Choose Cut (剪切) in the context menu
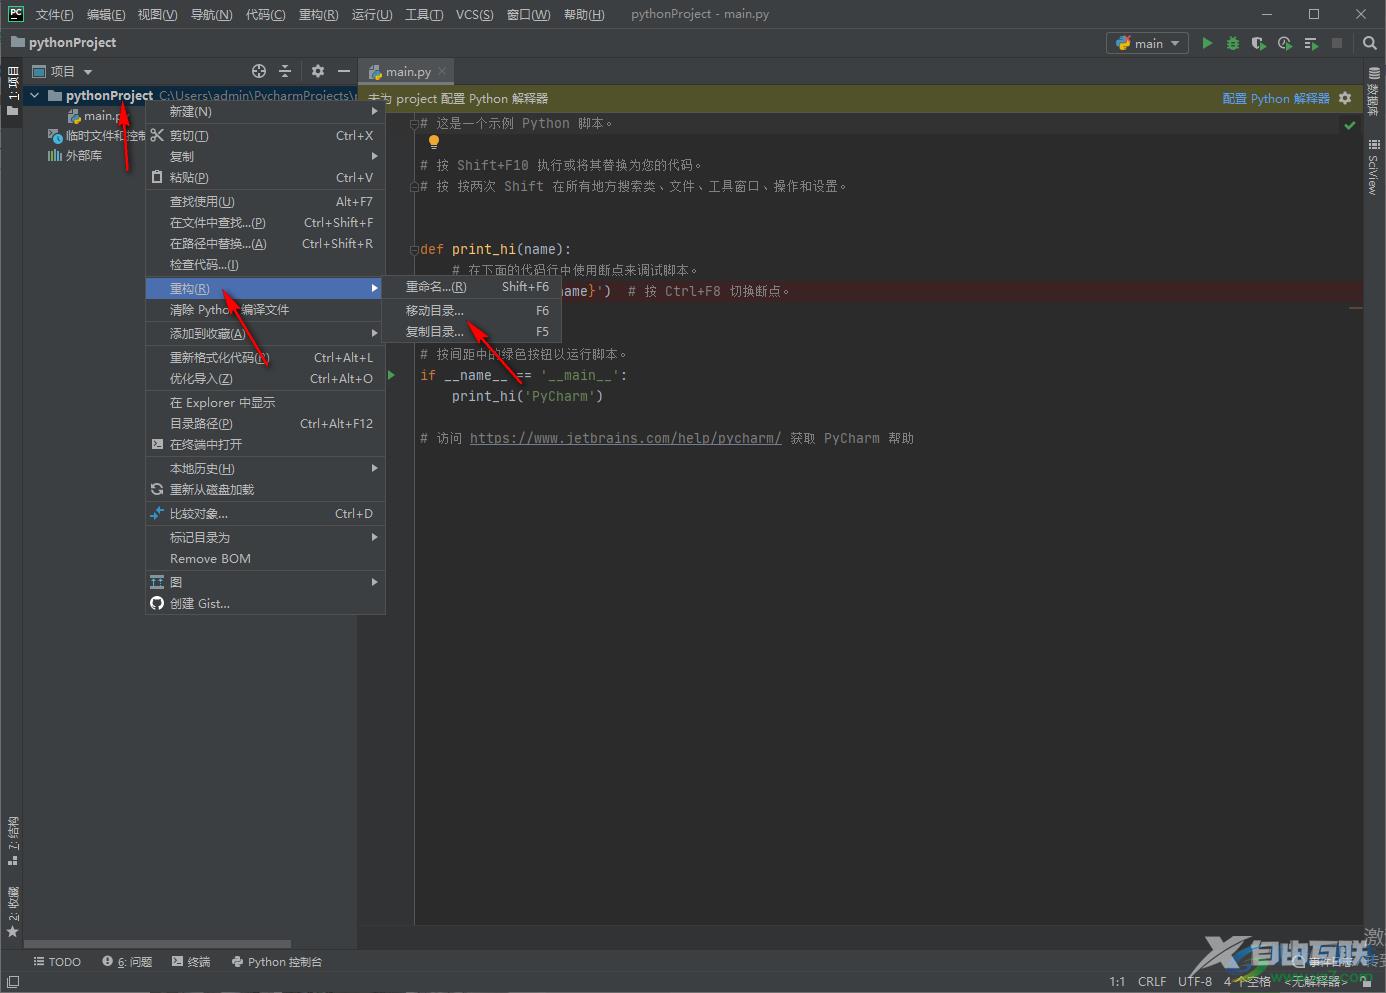Screen dimensions: 1386x993 click(265, 136)
